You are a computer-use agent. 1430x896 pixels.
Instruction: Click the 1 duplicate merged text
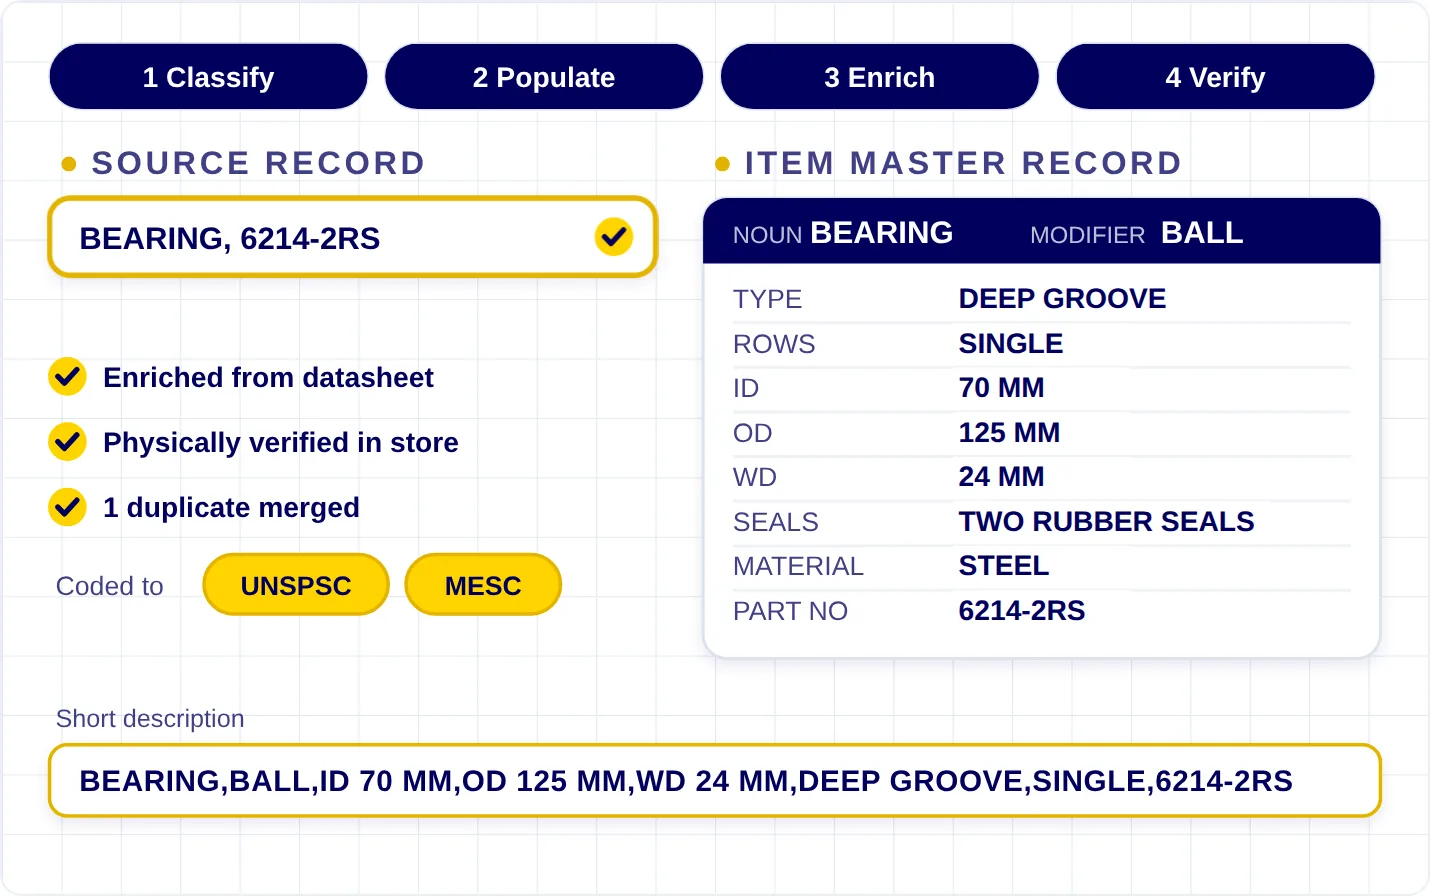pyautogui.click(x=231, y=508)
